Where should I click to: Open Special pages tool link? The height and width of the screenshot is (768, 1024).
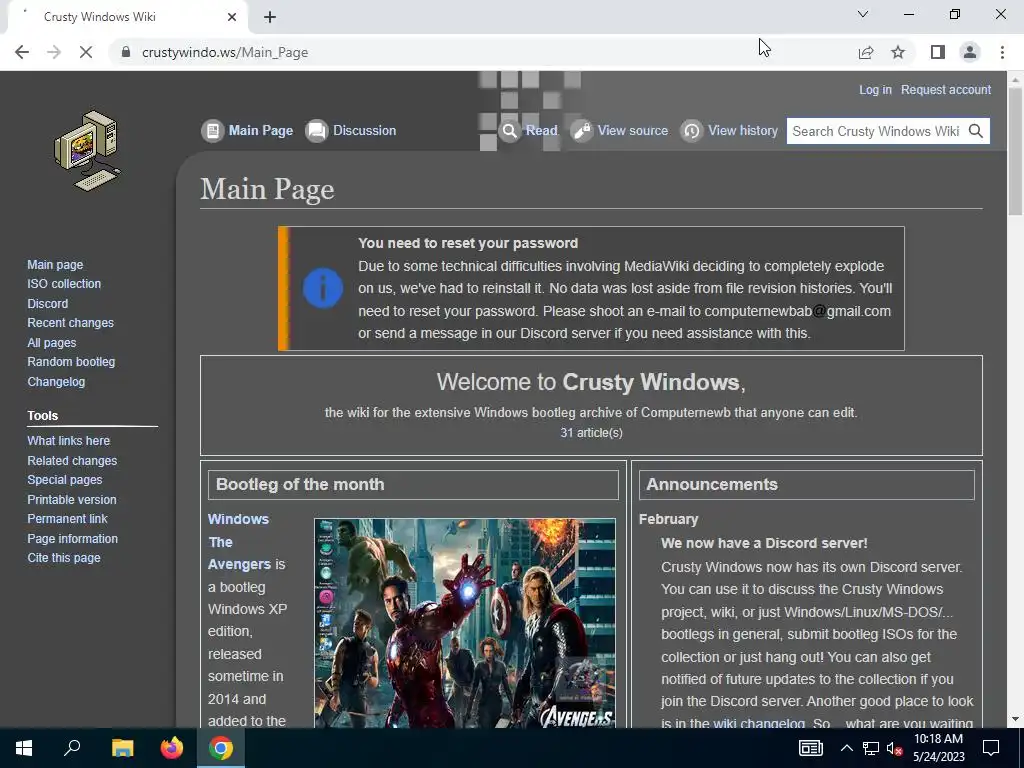(65, 480)
